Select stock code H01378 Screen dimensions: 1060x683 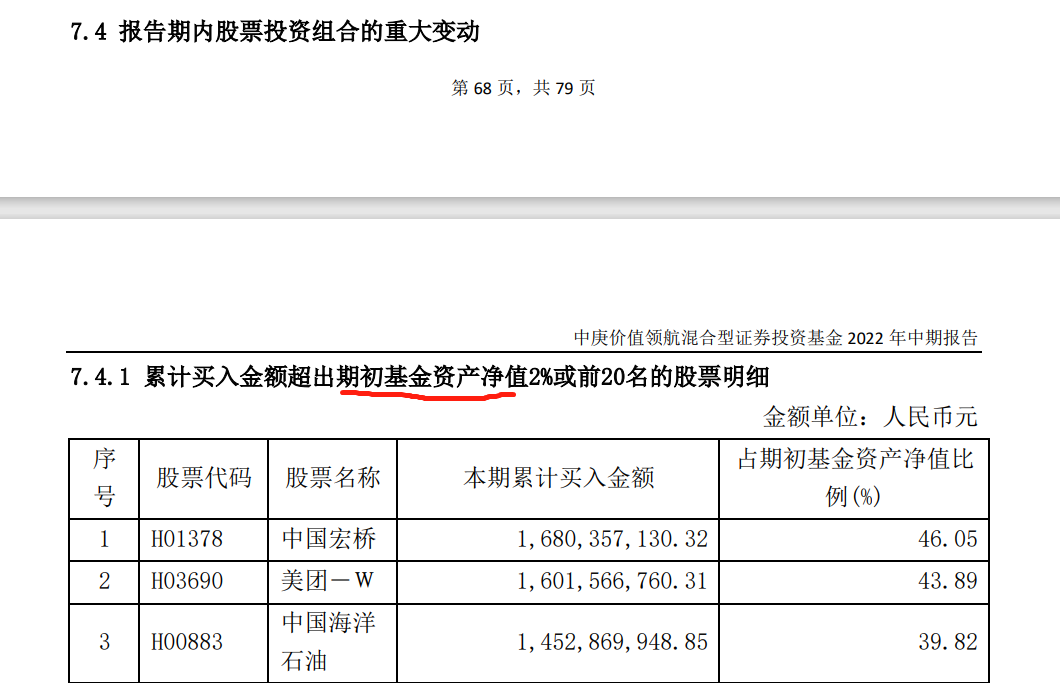[x=187, y=539]
